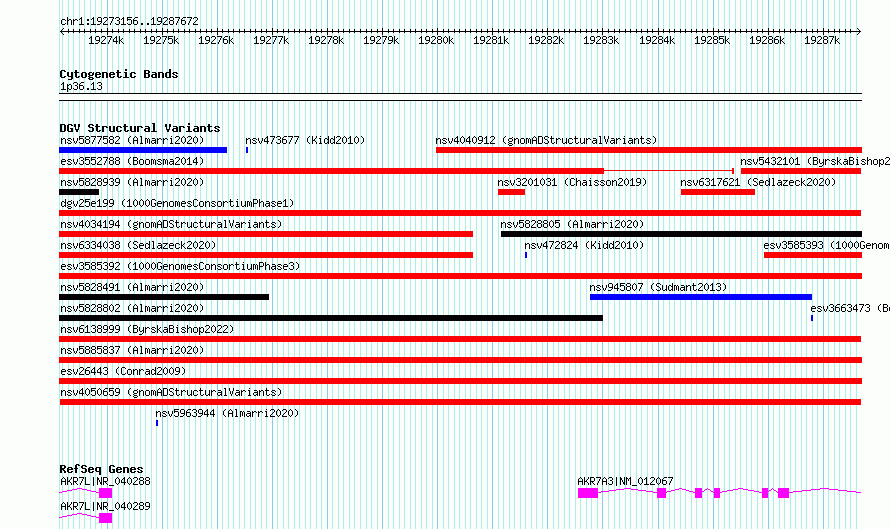Screen dimensions: 890x529
Task: Open dgv25e199 1000GenomesConsortiumPhase1 label
Action: click(177, 203)
